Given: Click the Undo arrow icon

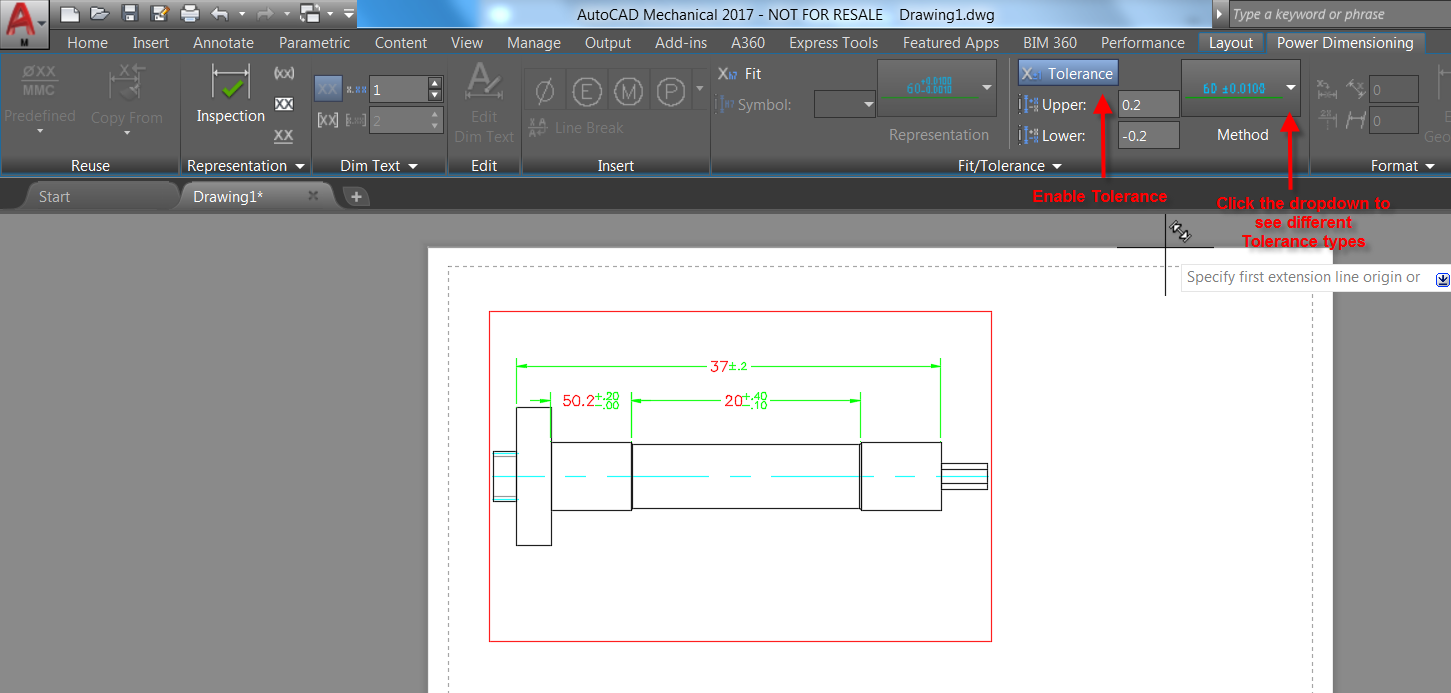Looking at the screenshot, I should point(220,14).
